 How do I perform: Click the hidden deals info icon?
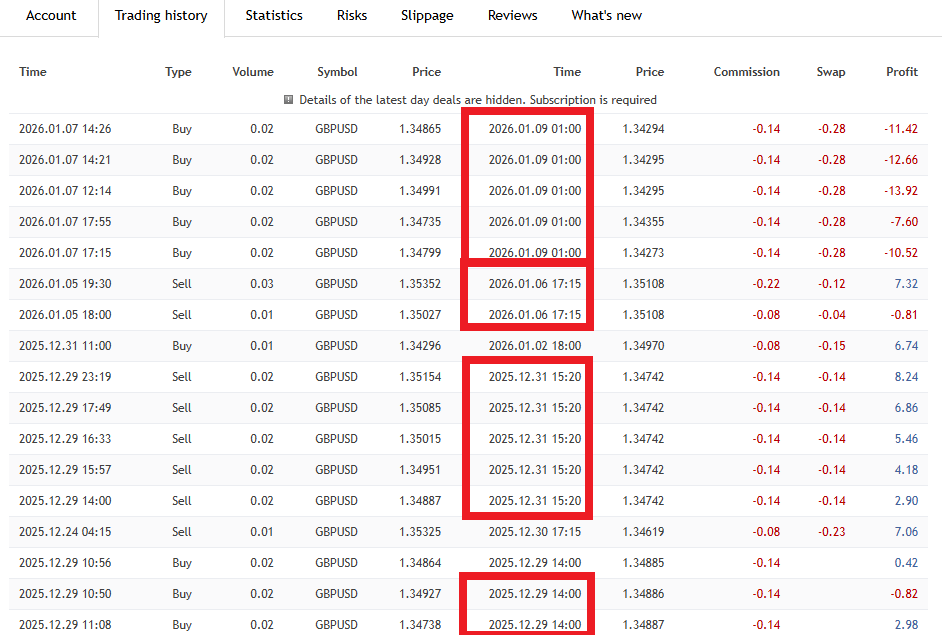289,100
